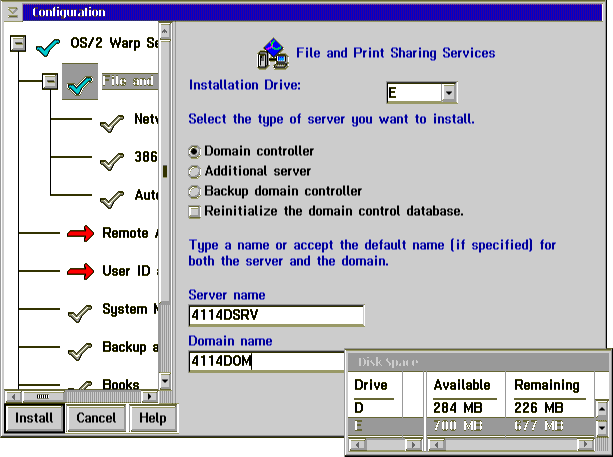Click the Installation Drive combo box text field
Screen dimensions: 613x457
414,93
